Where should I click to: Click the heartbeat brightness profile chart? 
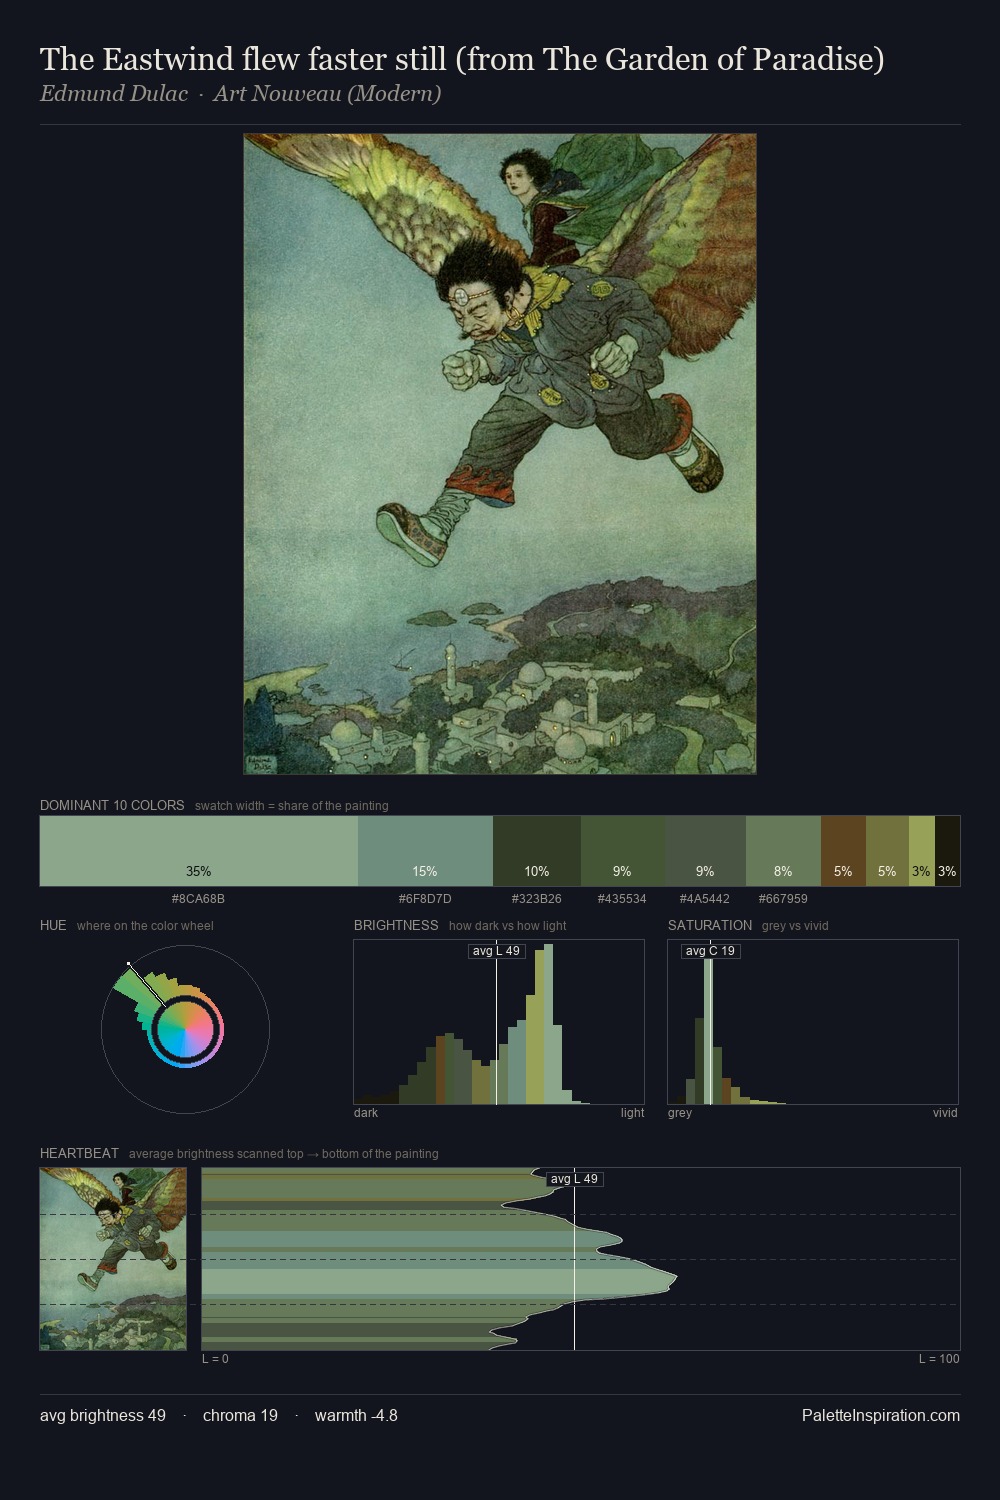click(x=581, y=1259)
